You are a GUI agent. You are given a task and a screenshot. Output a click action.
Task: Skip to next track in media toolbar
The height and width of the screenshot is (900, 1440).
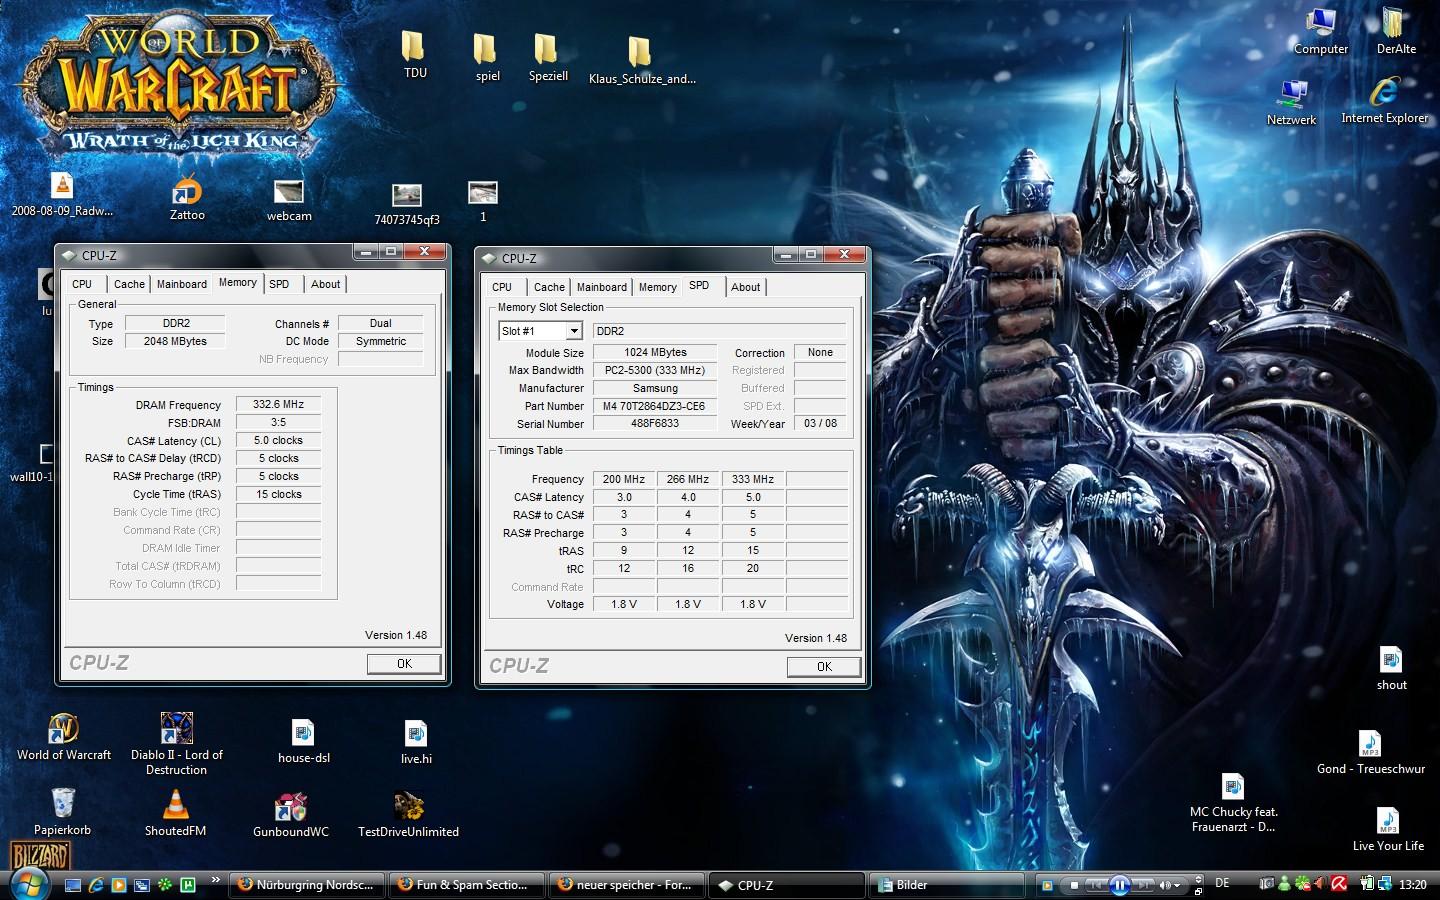pyautogui.click(x=1142, y=885)
